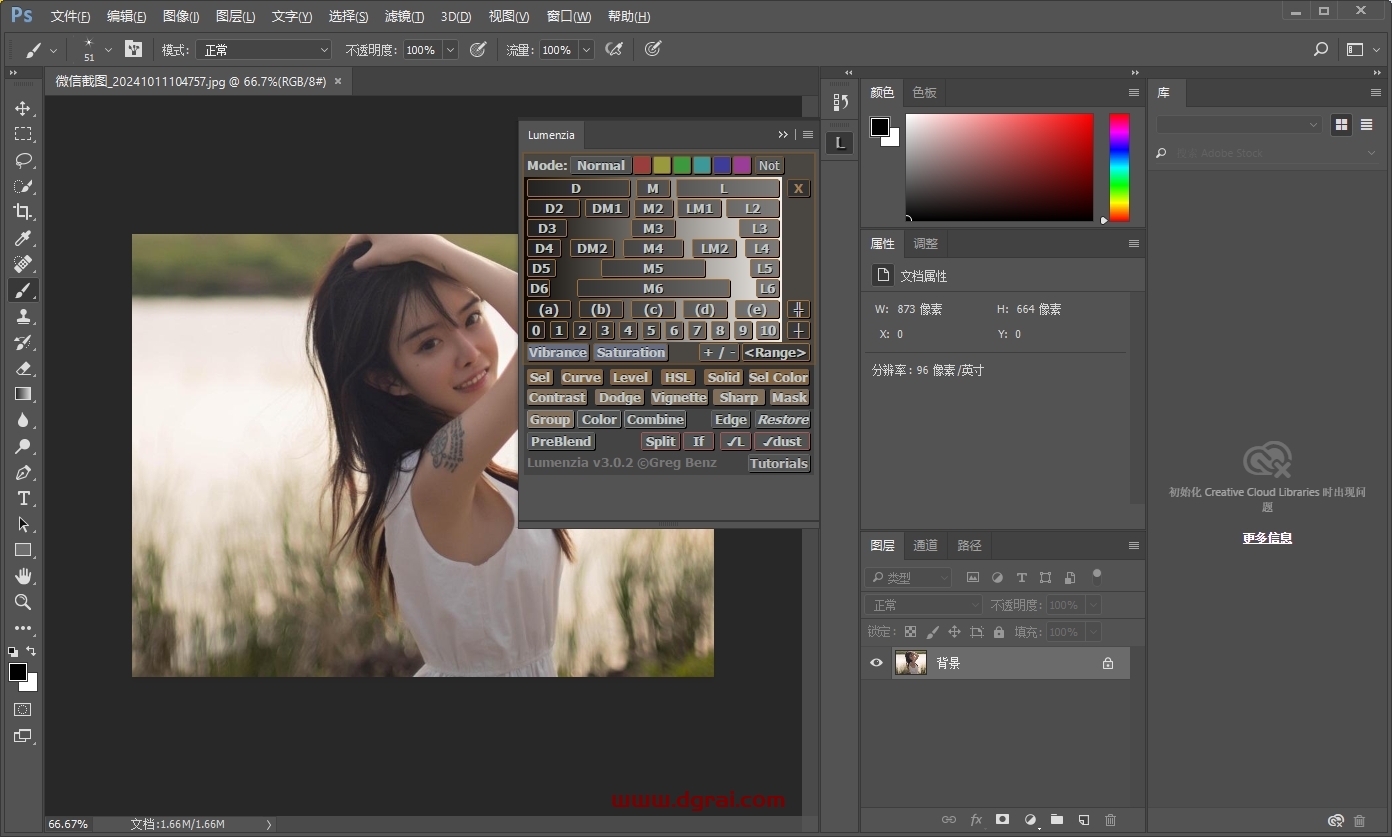Open the 图像(I) menu
This screenshot has width=1392, height=837.
click(181, 17)
